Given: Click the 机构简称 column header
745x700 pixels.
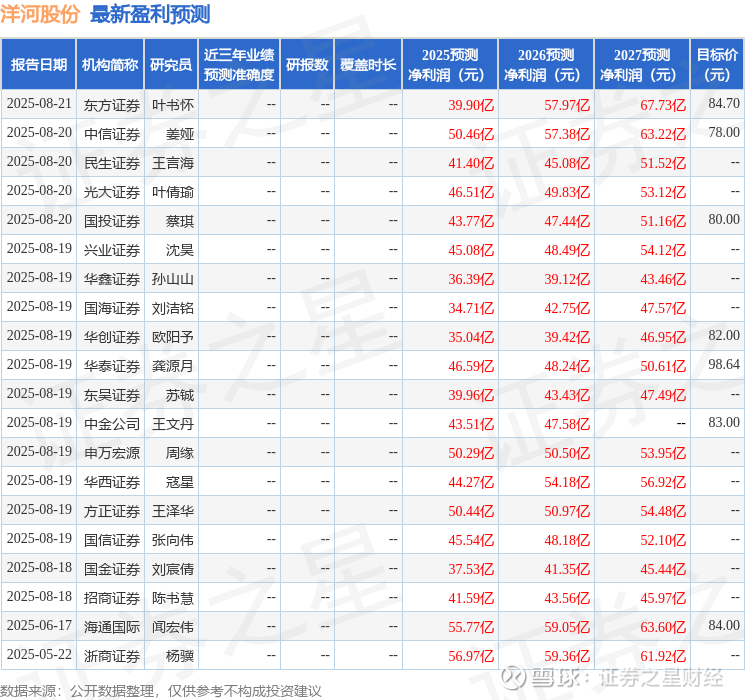Looking at the screenshot, I should (110, 65).
